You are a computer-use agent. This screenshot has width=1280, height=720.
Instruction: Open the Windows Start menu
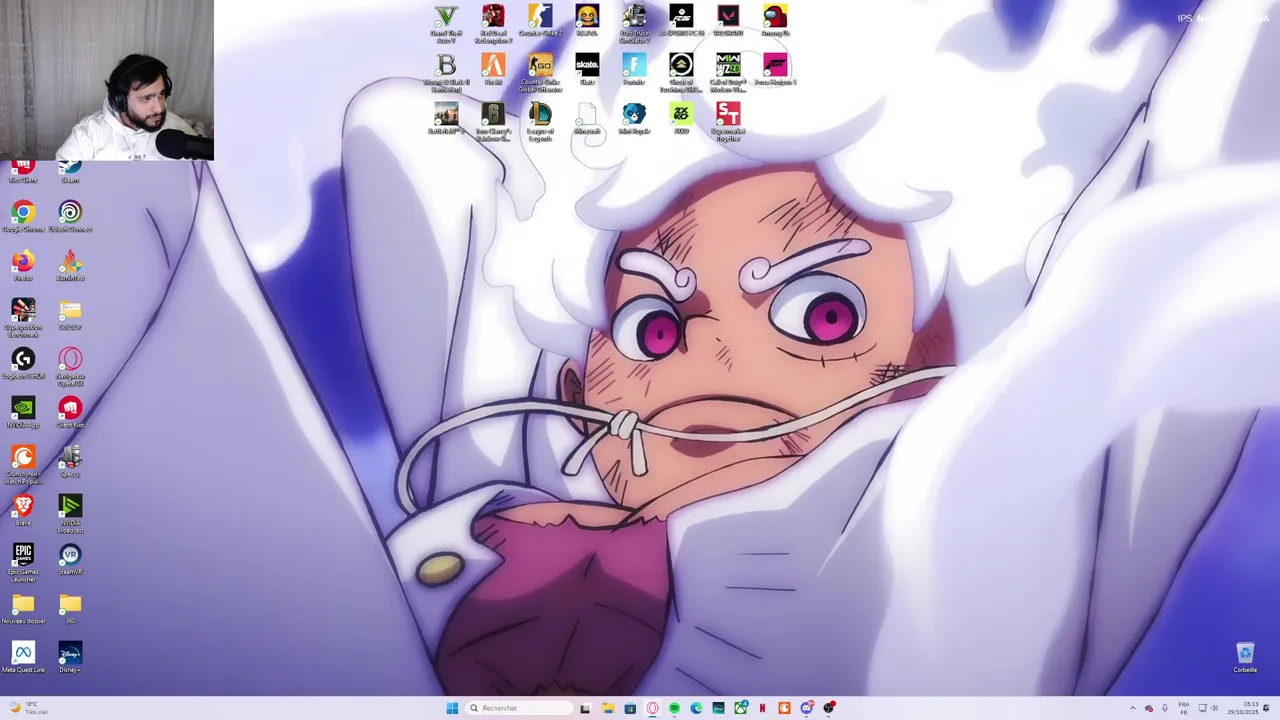tap(452, 708)
